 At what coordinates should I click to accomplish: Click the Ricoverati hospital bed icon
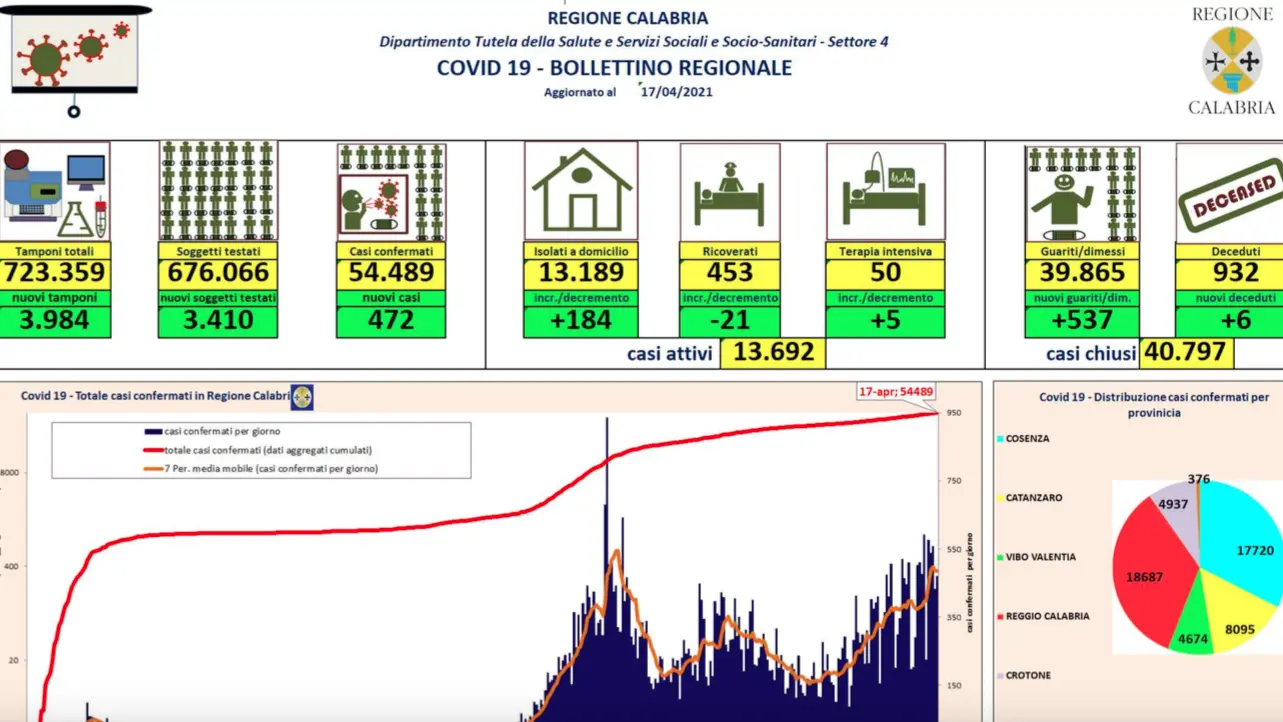click(x=730, y=191)
